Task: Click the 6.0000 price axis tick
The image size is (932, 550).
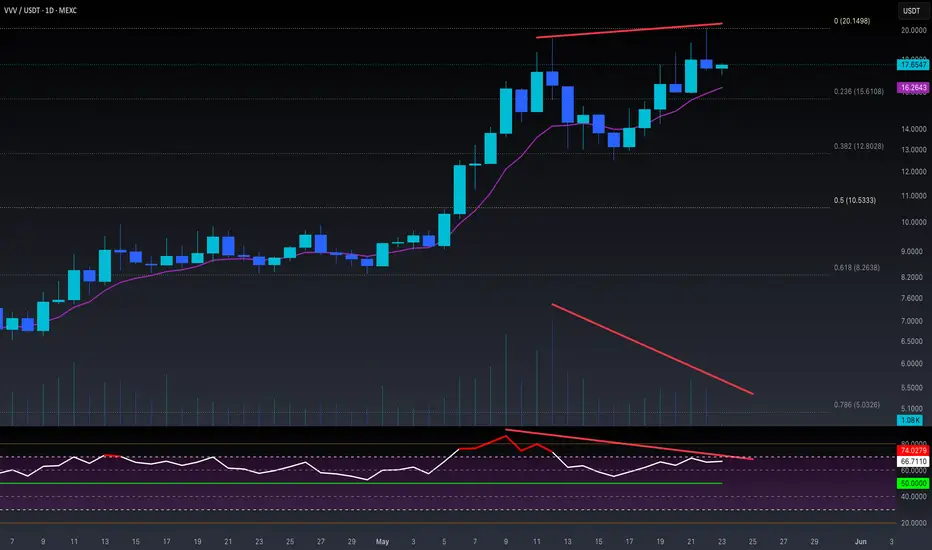Action: (x=912, y=364)
